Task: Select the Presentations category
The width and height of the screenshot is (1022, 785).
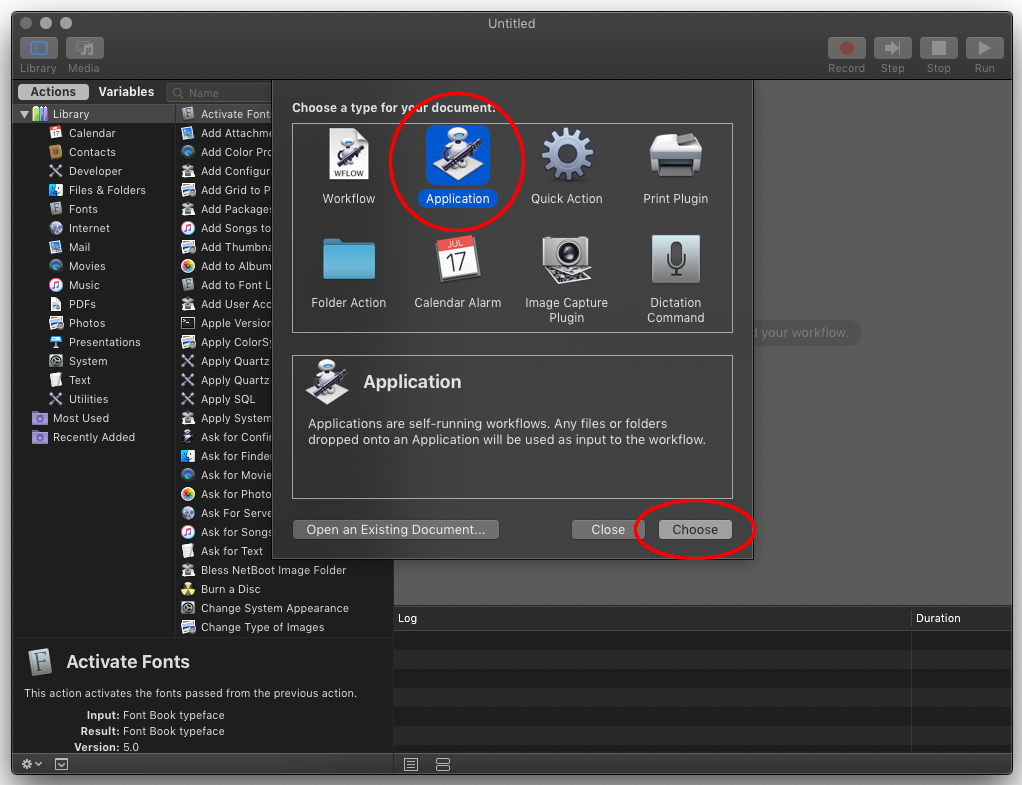Action: [x=104, y=342]
